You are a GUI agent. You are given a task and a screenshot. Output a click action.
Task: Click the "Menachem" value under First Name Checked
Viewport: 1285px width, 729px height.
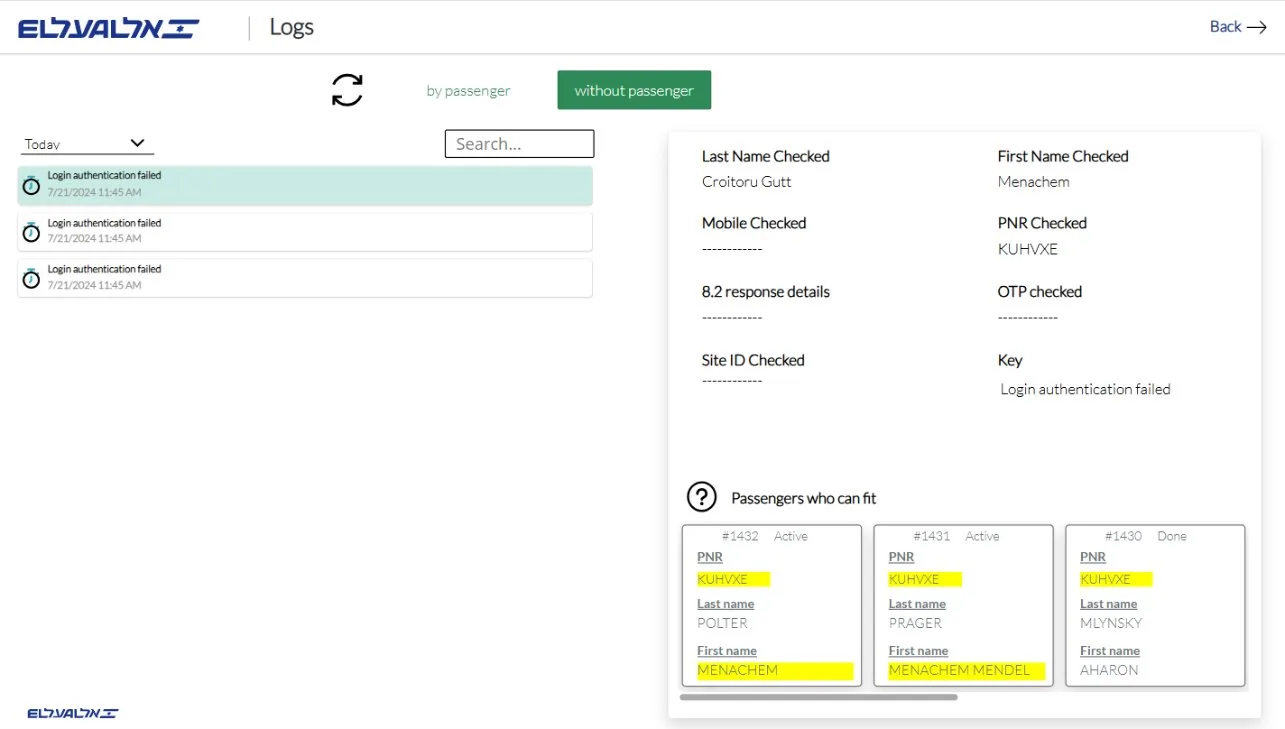click(x=1034, y=182)
